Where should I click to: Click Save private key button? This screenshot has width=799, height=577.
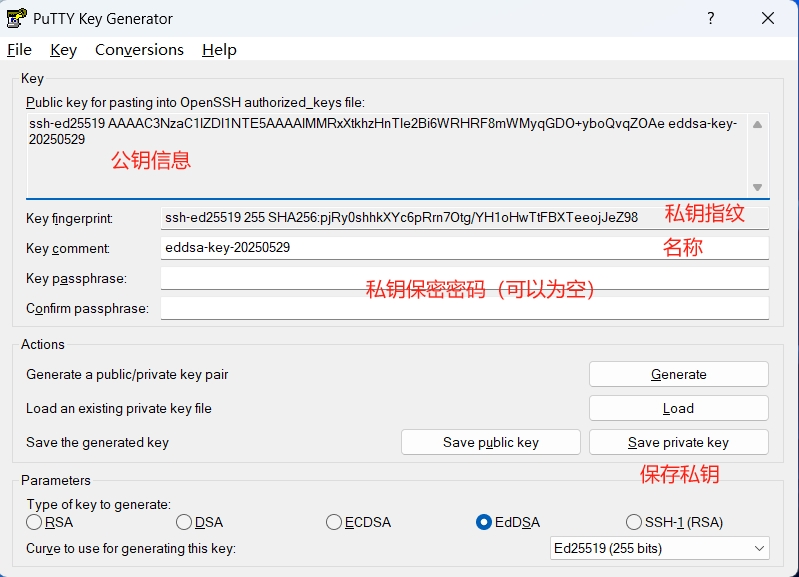point(679,442)
